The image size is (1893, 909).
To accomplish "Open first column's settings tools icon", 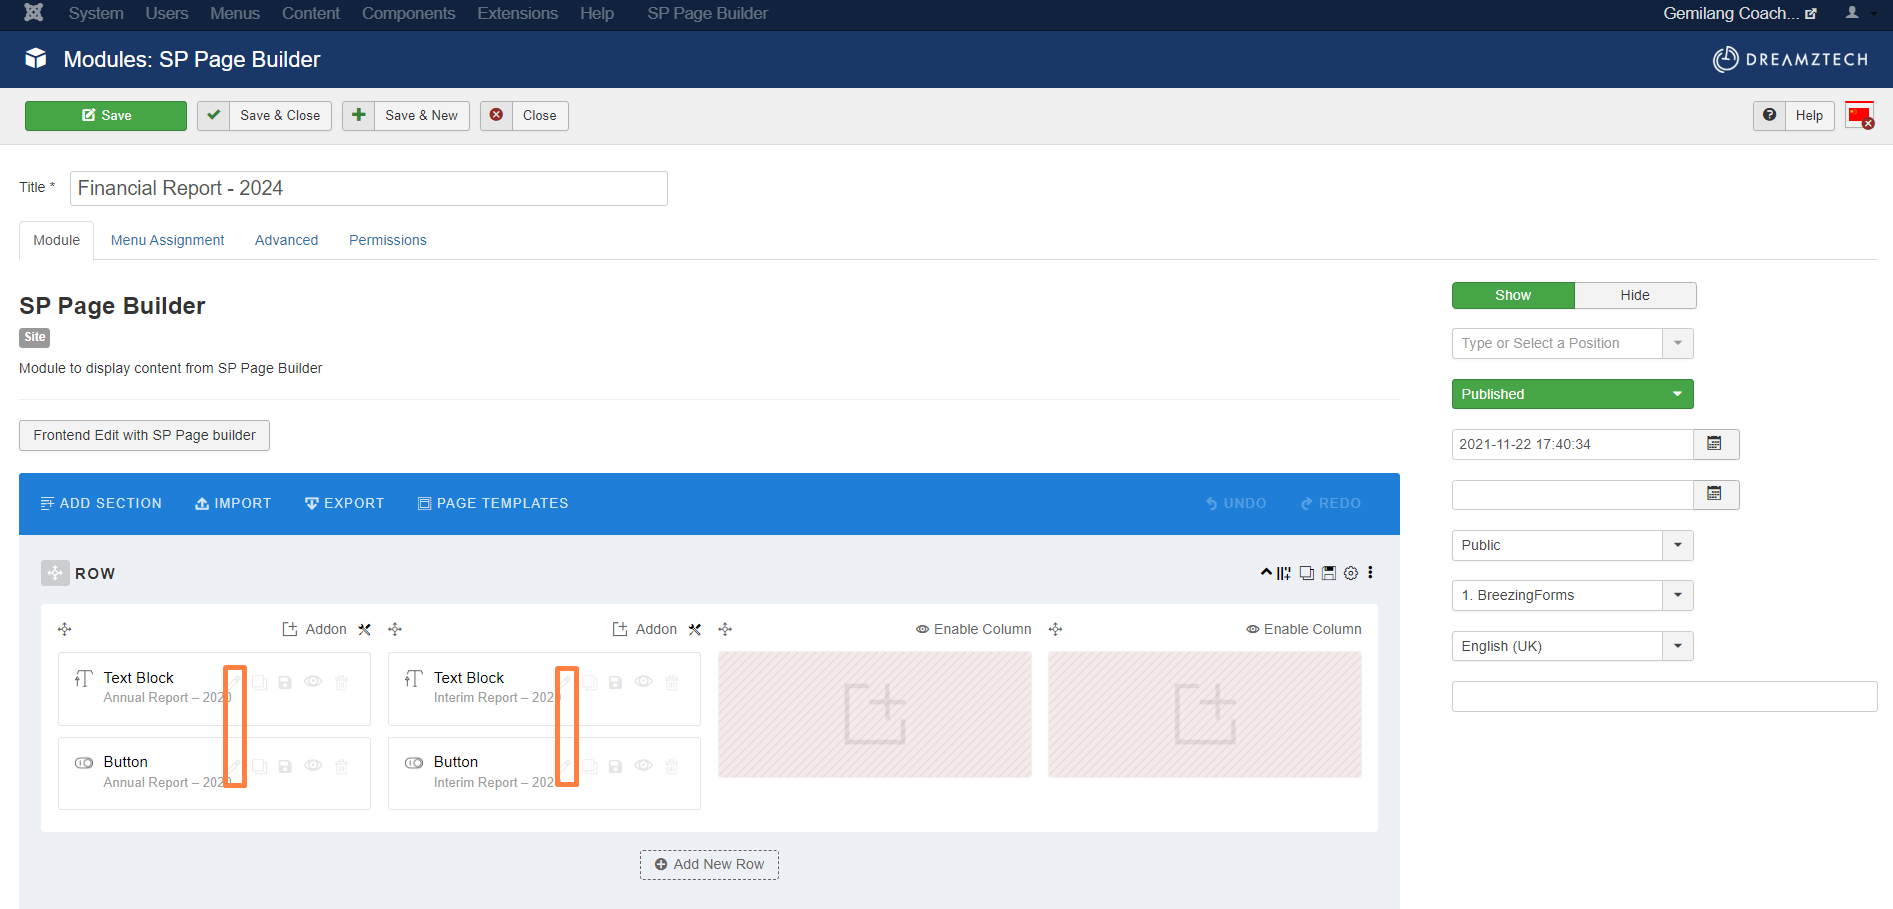I will [365, 629].
